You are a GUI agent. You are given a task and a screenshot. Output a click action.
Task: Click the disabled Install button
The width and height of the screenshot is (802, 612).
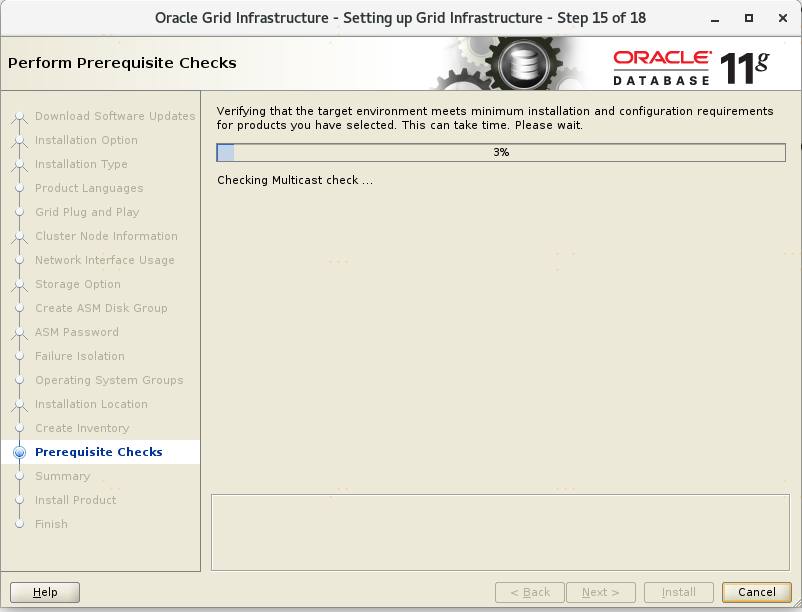[679, 592]
